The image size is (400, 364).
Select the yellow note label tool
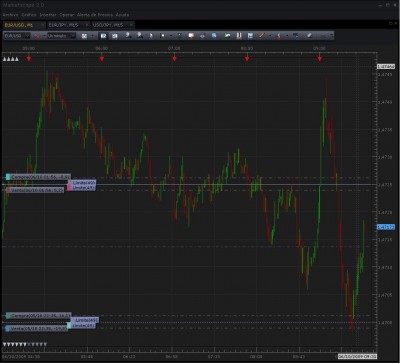191,36
